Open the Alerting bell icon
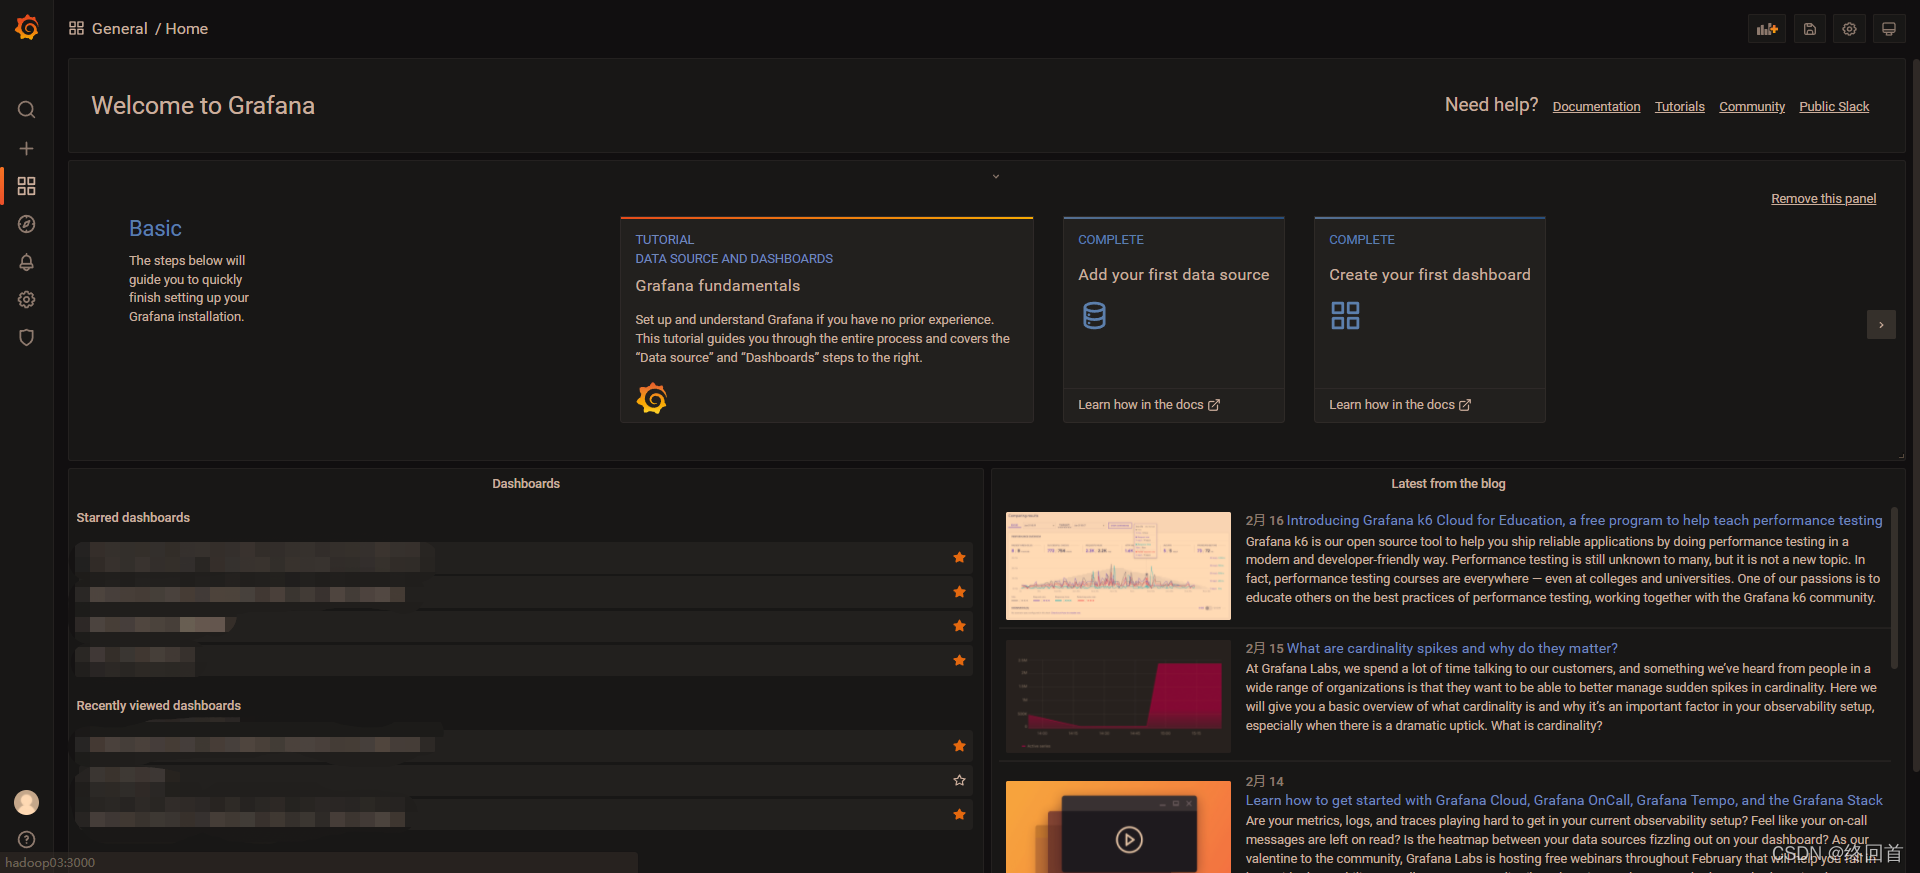This screenshot has width=1920, height=873. 27,262
